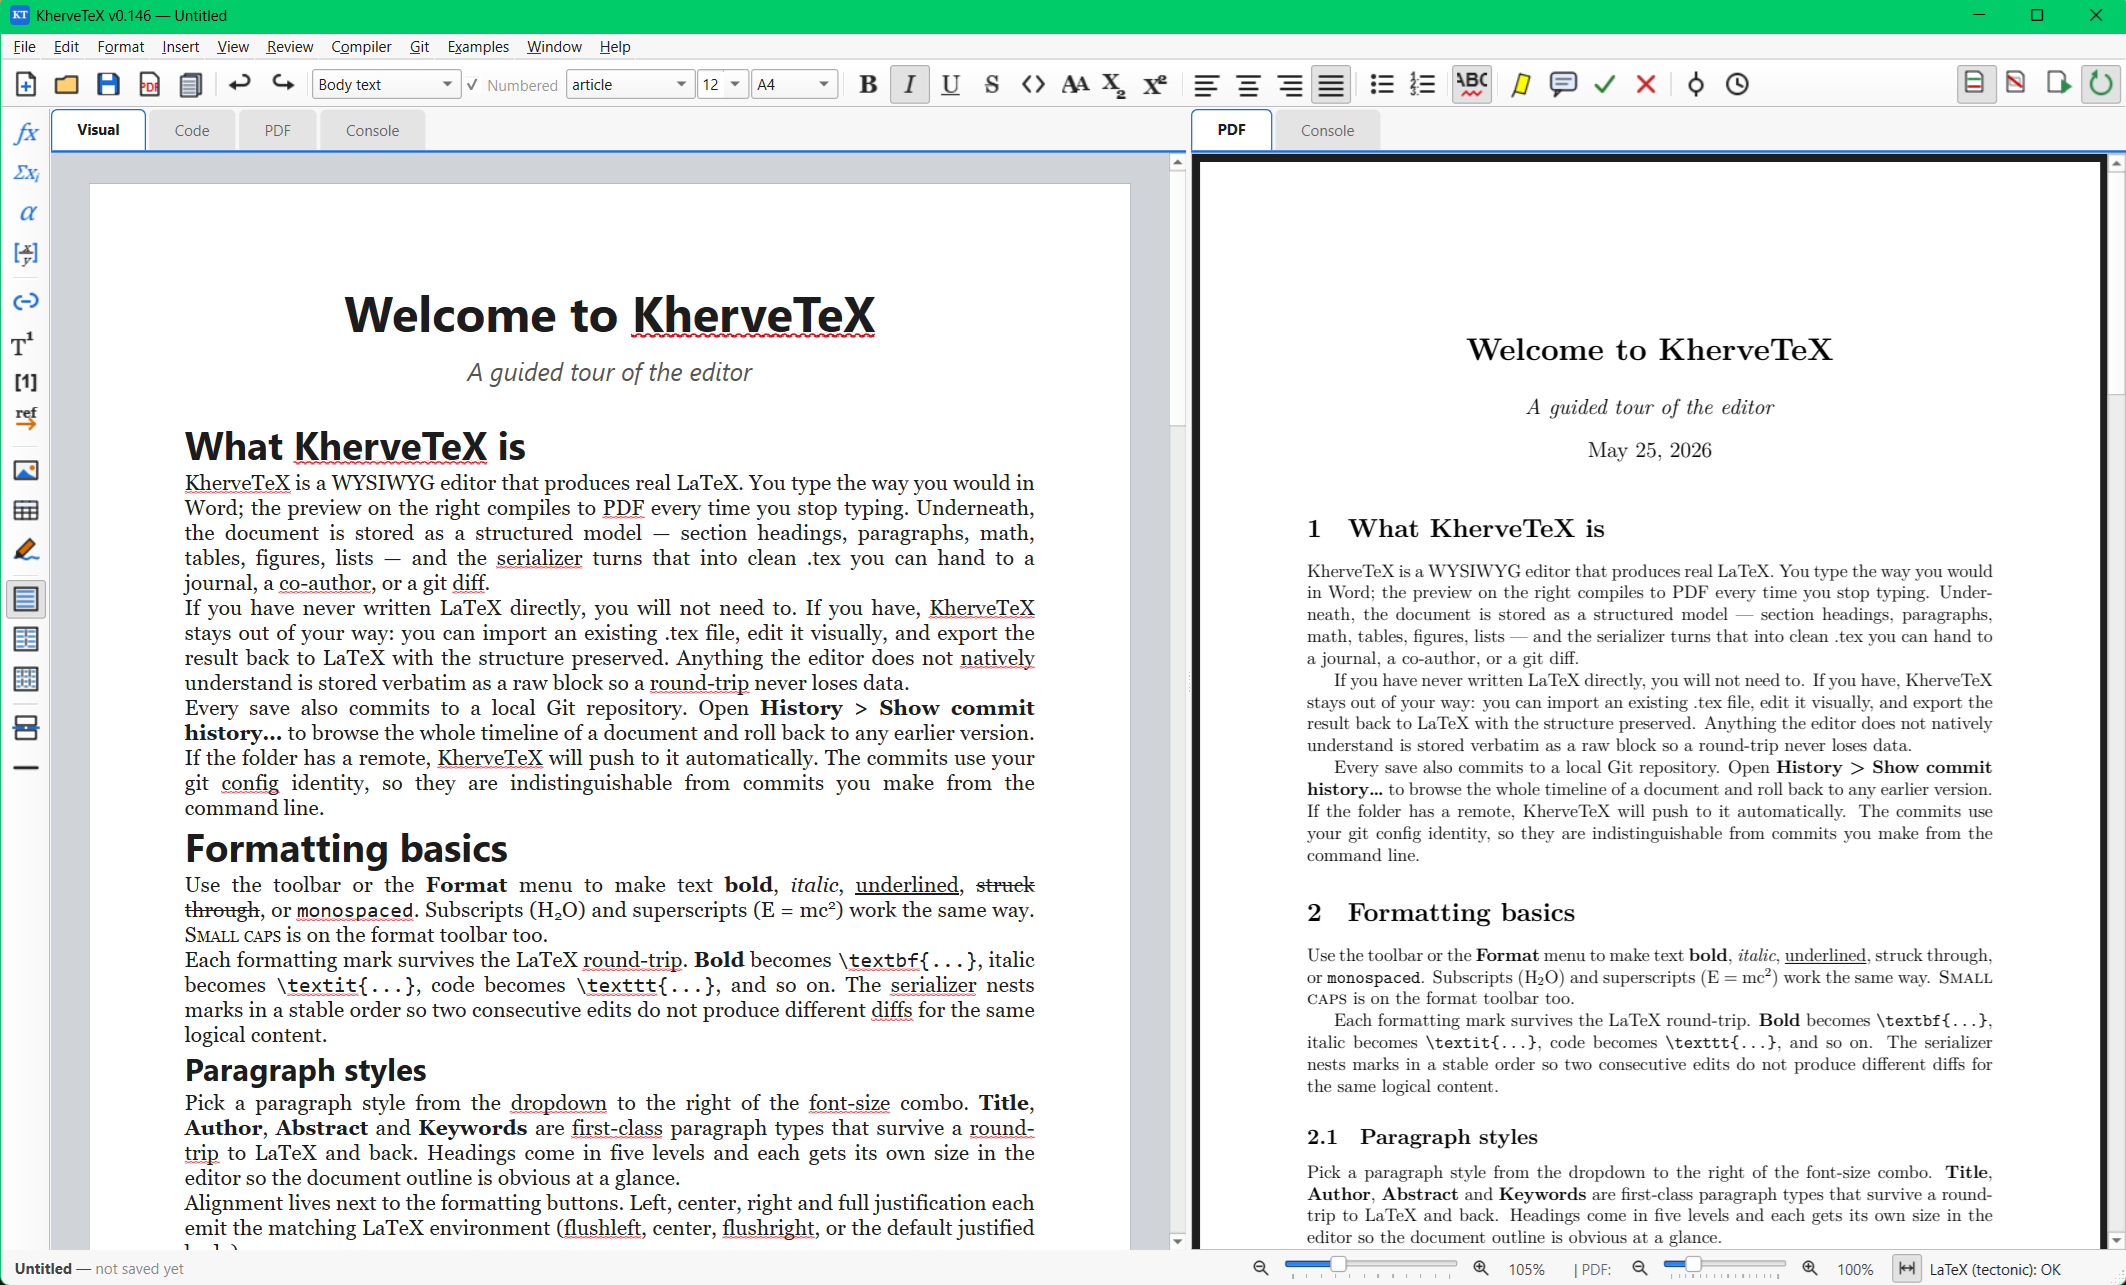Click the accept change green checkmark
The width and height of the screenshot is (2126, 1285).
pos(1605,85)
